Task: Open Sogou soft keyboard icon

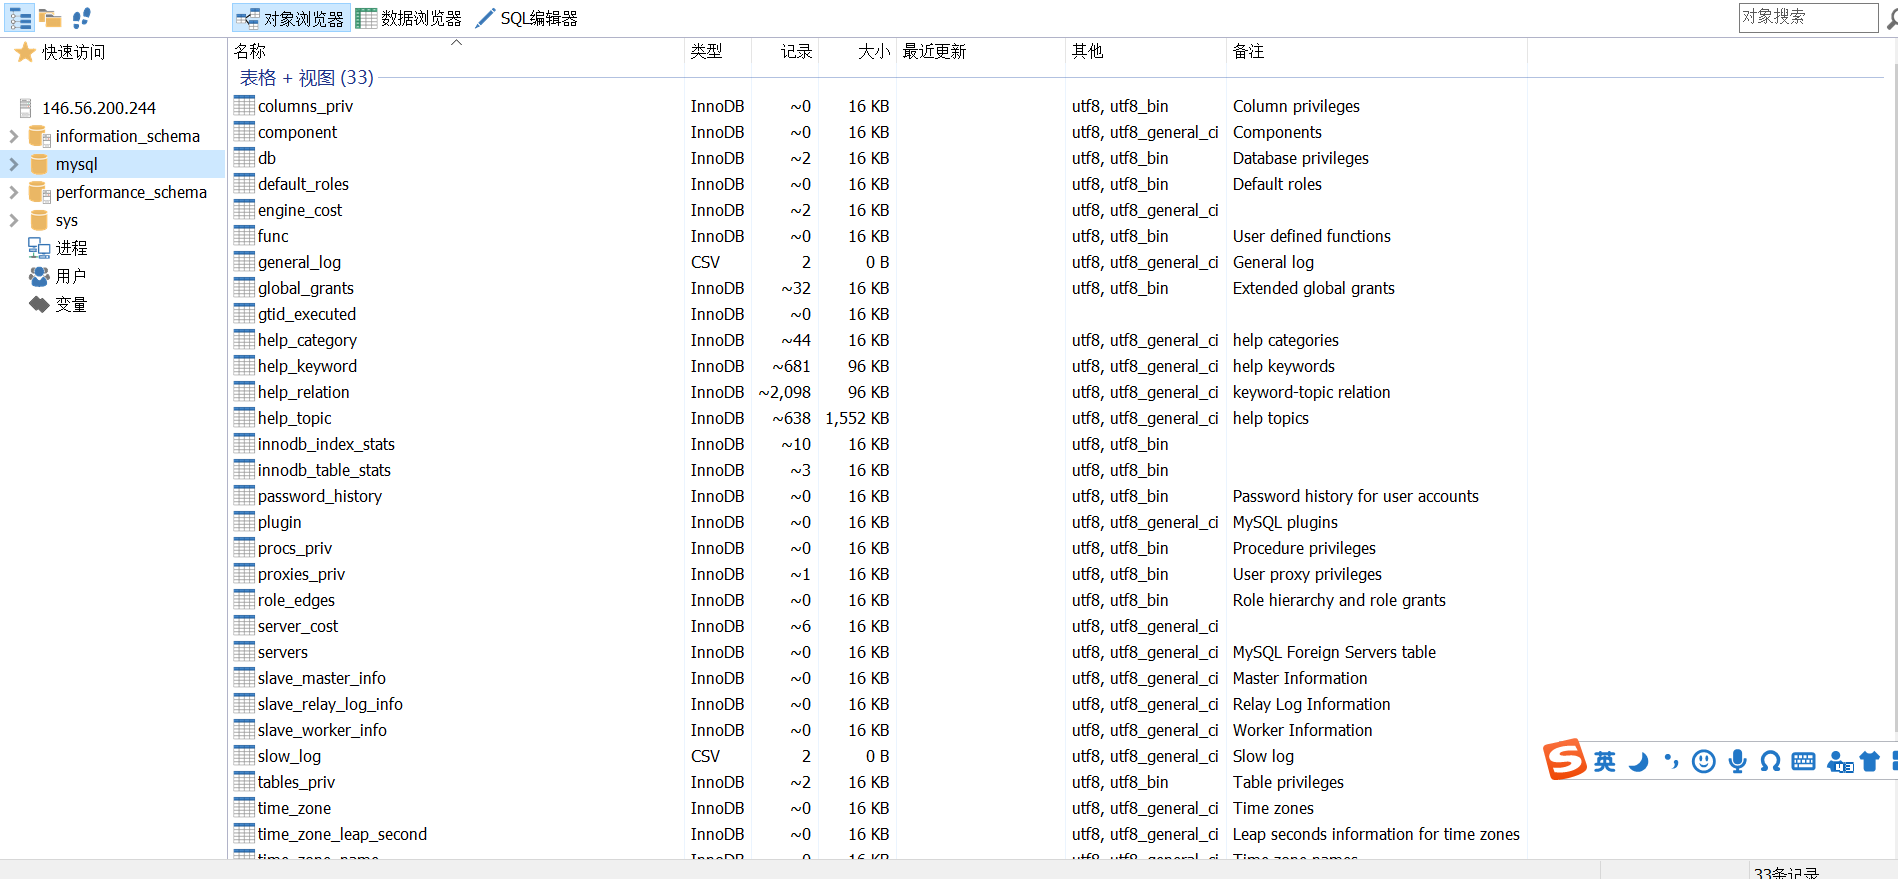Action: pyautogui.click(x=1804, y=762)
